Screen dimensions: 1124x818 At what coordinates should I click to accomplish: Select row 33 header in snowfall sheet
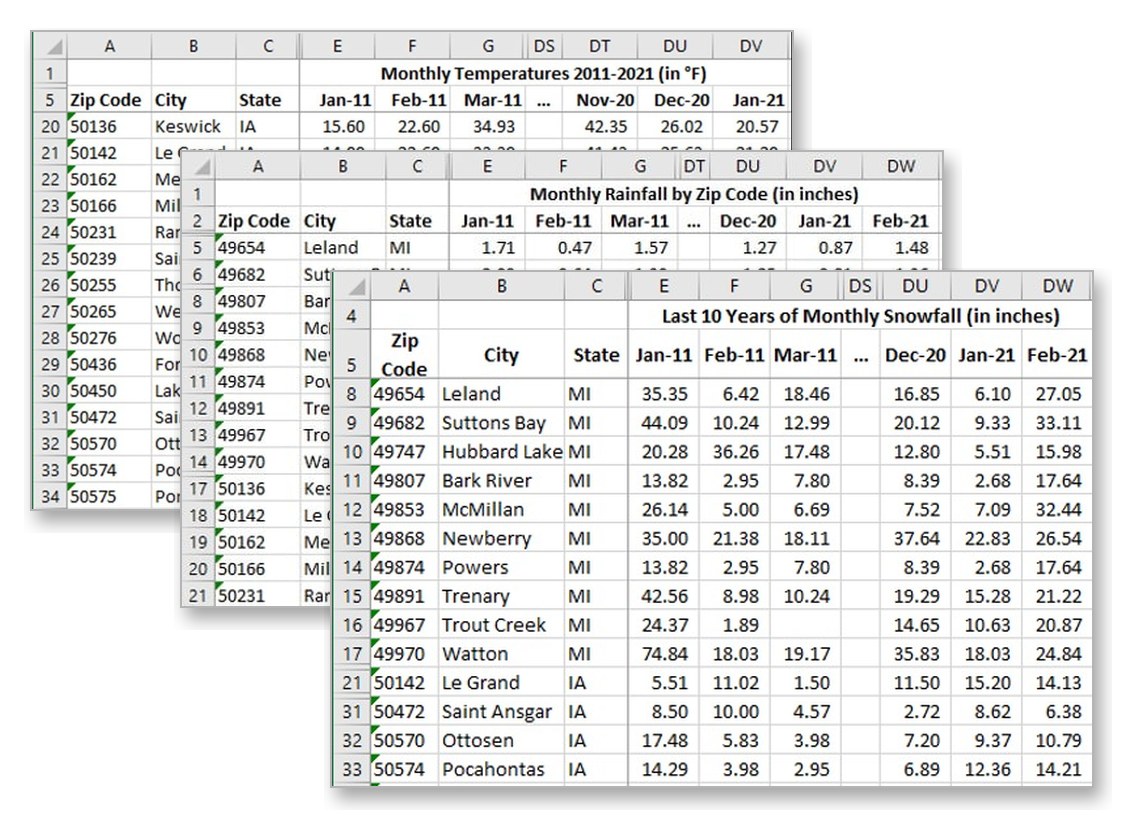coord(352,769)
